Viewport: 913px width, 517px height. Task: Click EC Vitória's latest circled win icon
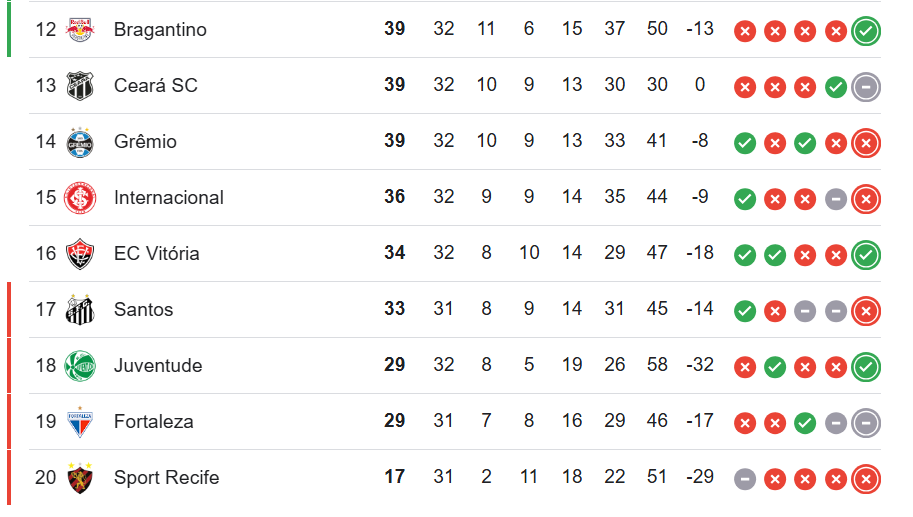click(866, 255)
